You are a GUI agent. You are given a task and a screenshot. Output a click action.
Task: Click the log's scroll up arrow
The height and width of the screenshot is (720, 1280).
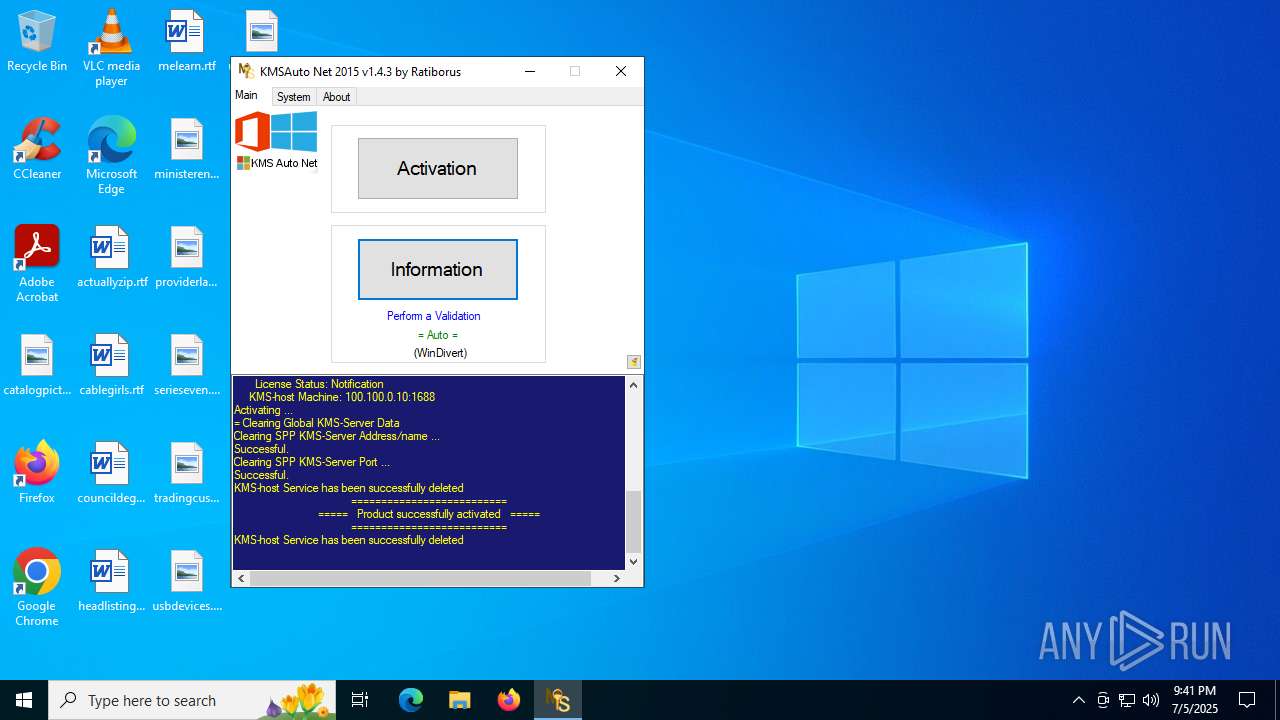pos(633,386)
